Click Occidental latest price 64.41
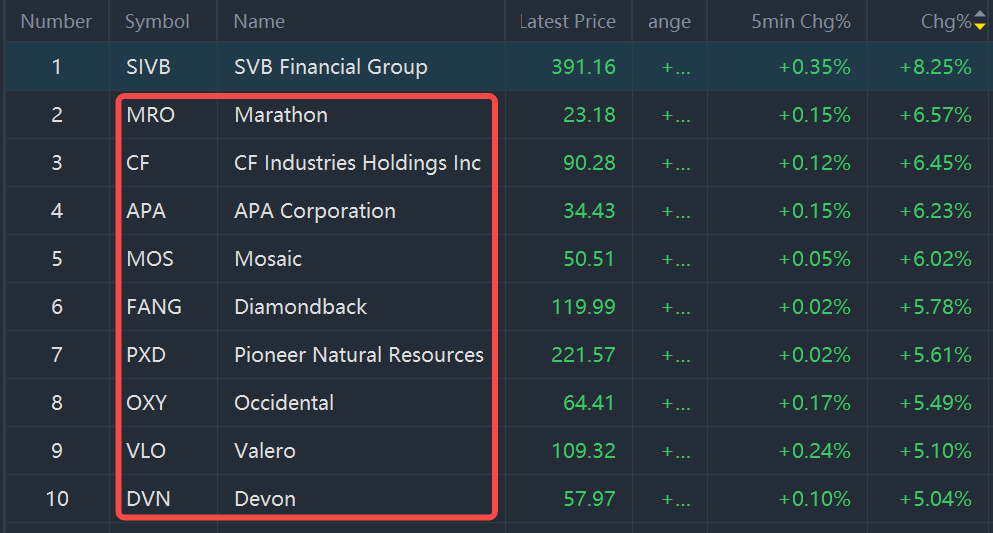The height and width of the screenshot is (533, 993). pyautogui.click(x=589, y=403)
